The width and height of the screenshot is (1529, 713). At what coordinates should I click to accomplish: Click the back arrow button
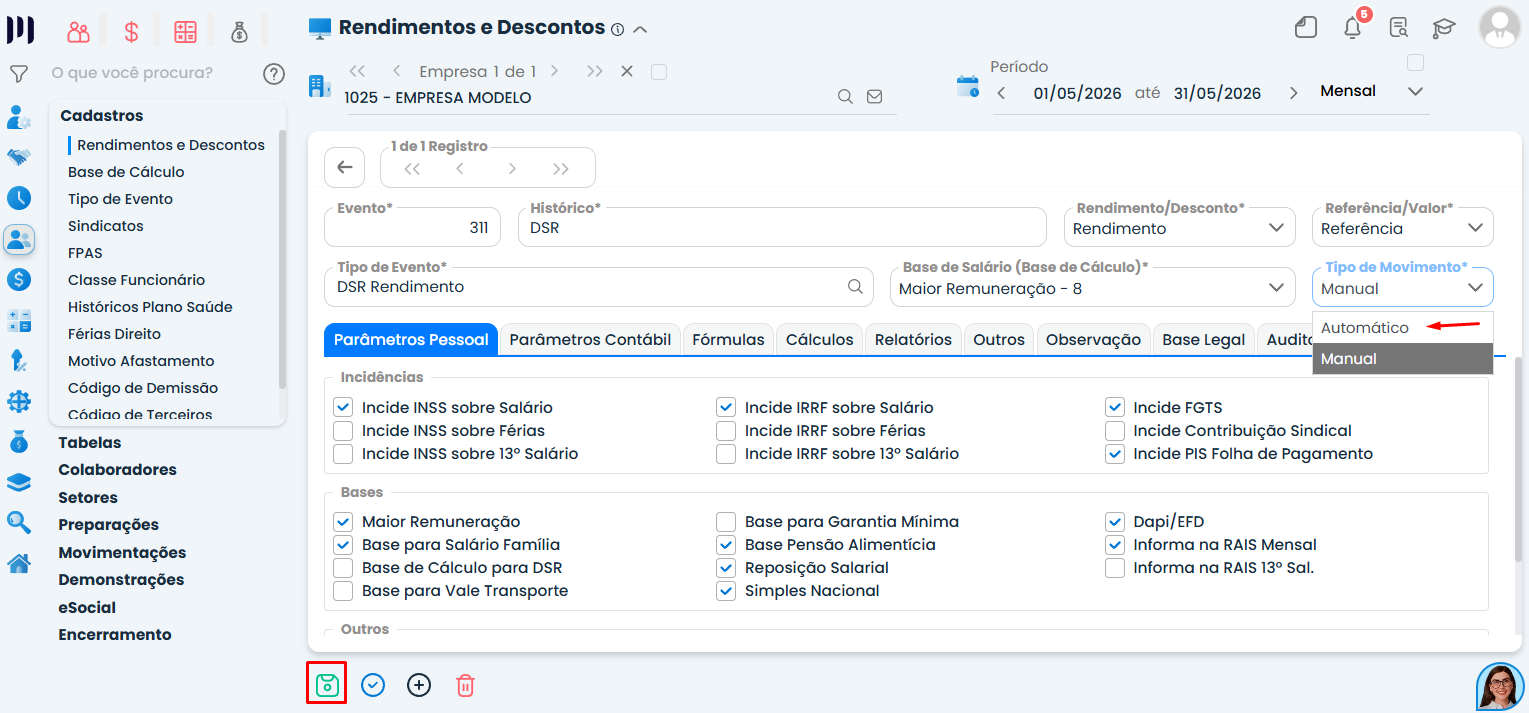[345, 167]
